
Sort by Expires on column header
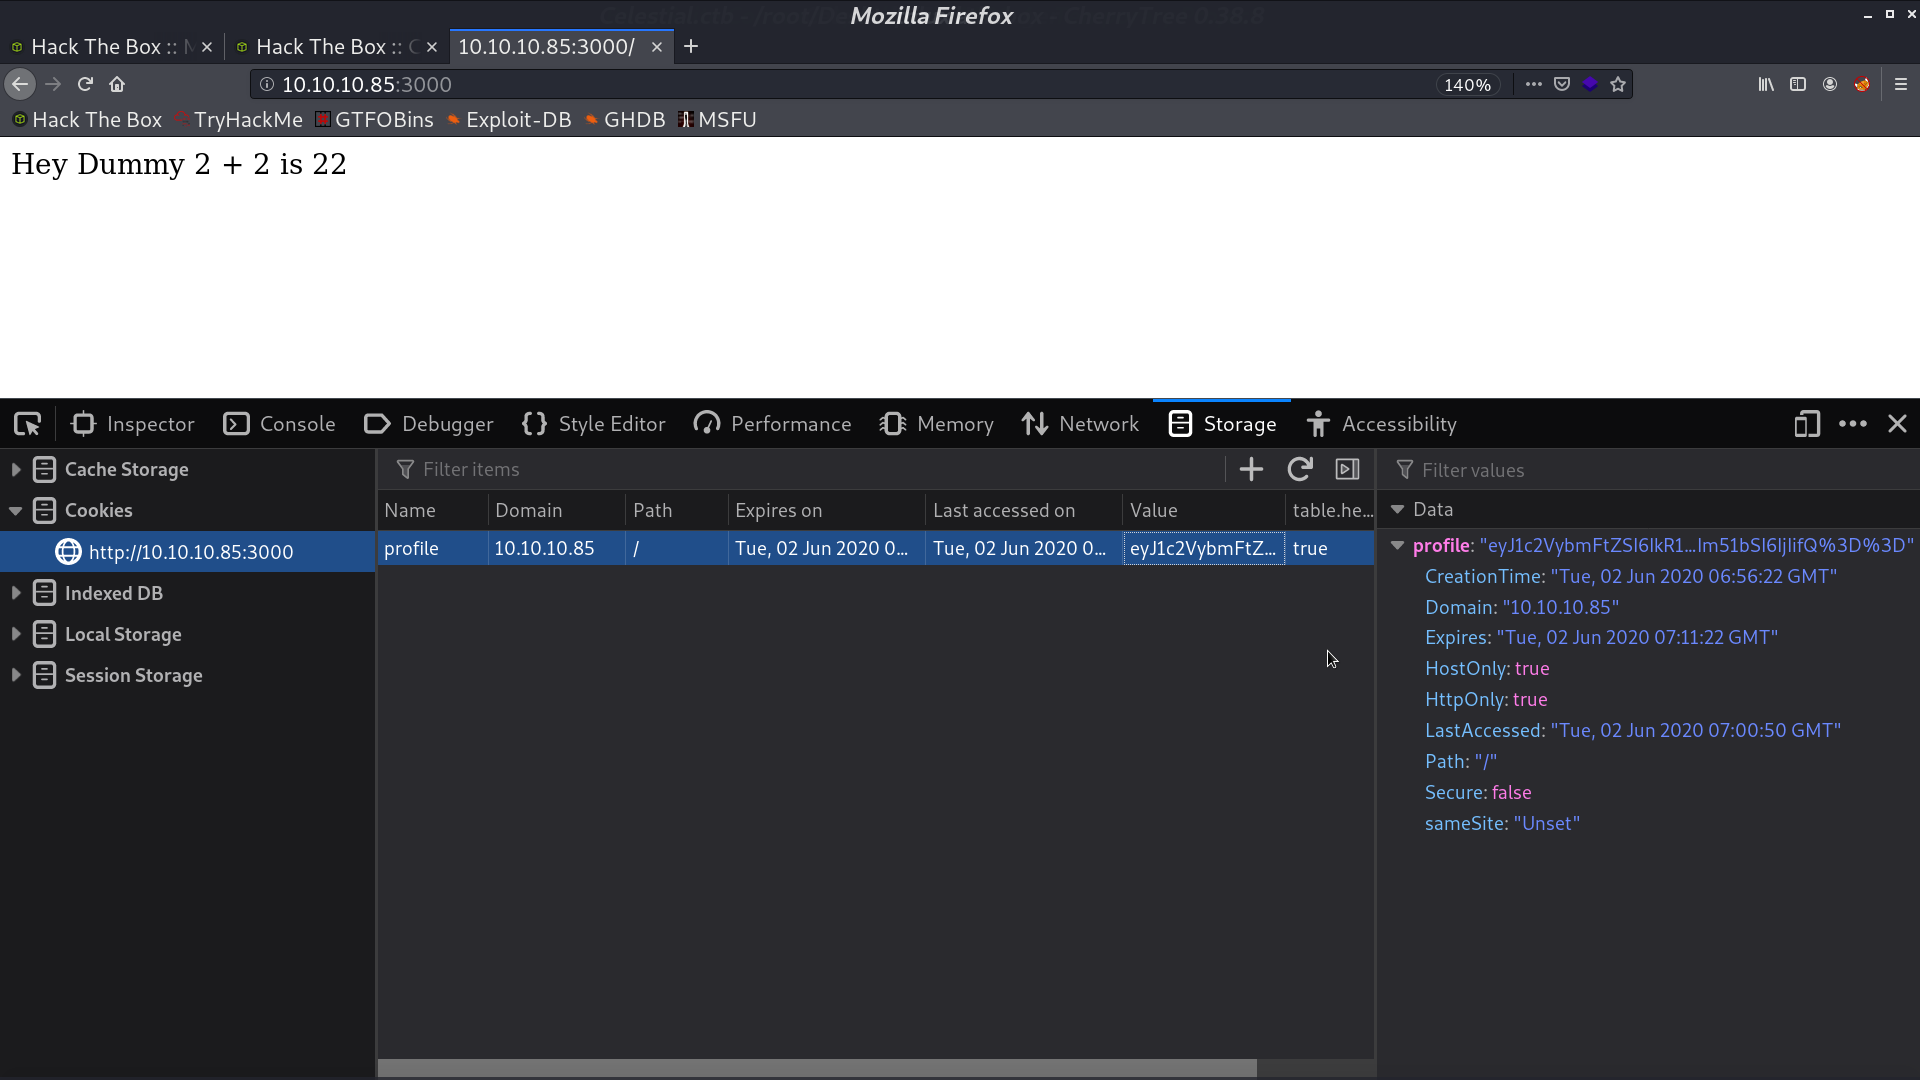click(x=827, y=510)
